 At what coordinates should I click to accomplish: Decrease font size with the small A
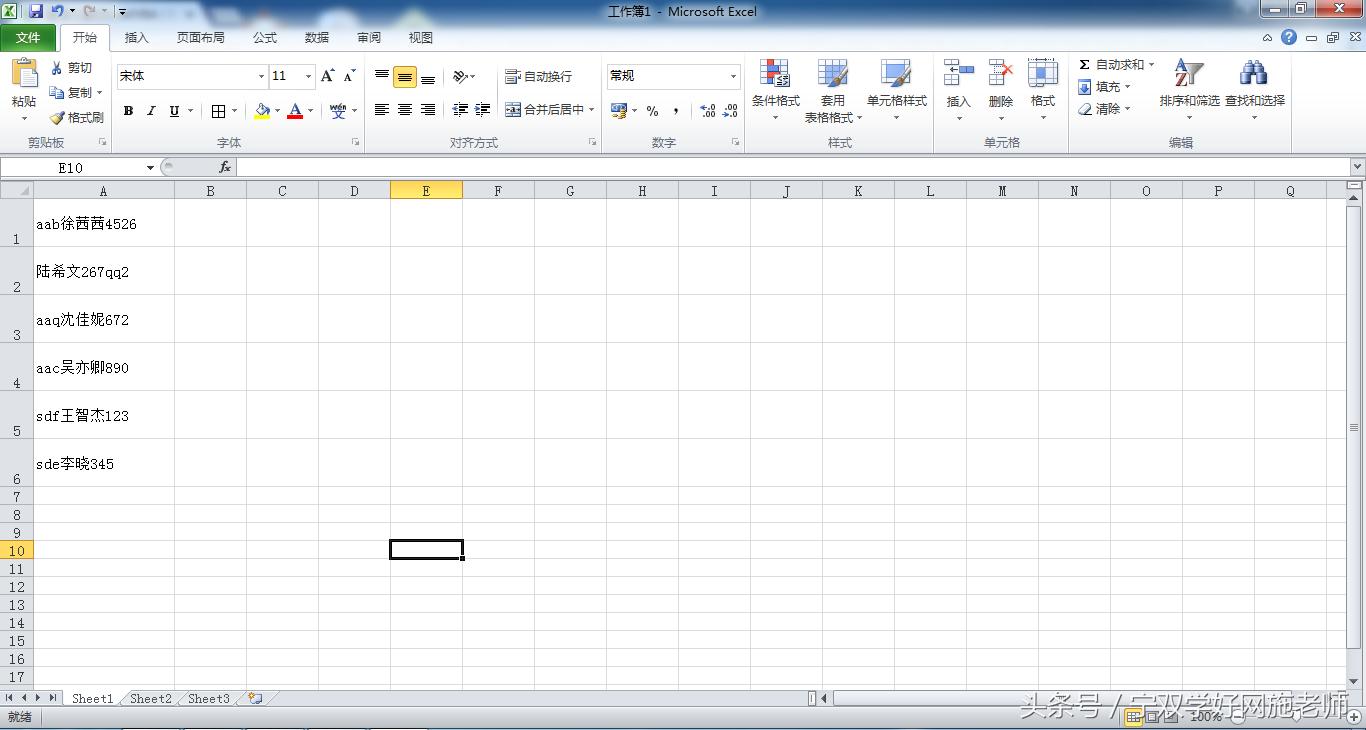point(349,76)
